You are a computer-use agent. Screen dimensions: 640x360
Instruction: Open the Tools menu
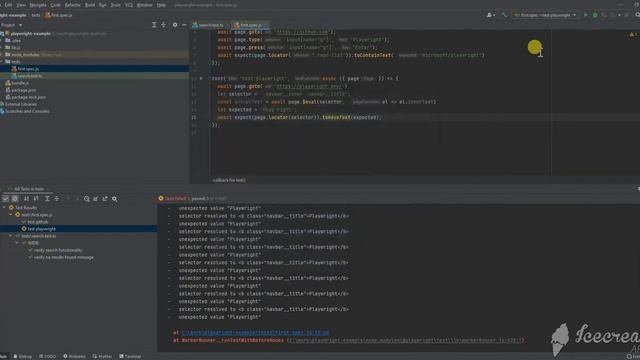[116, 5]
